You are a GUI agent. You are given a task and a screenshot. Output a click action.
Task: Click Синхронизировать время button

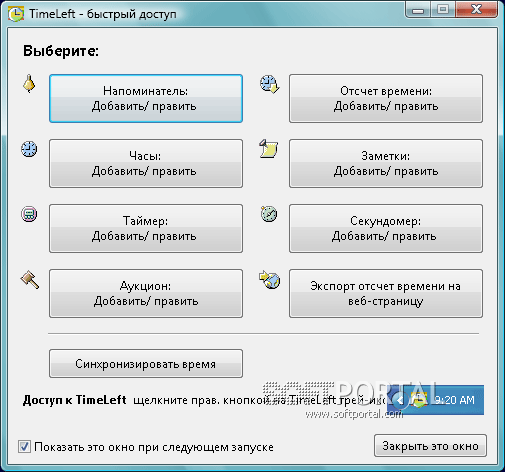[x=146, y=363]
